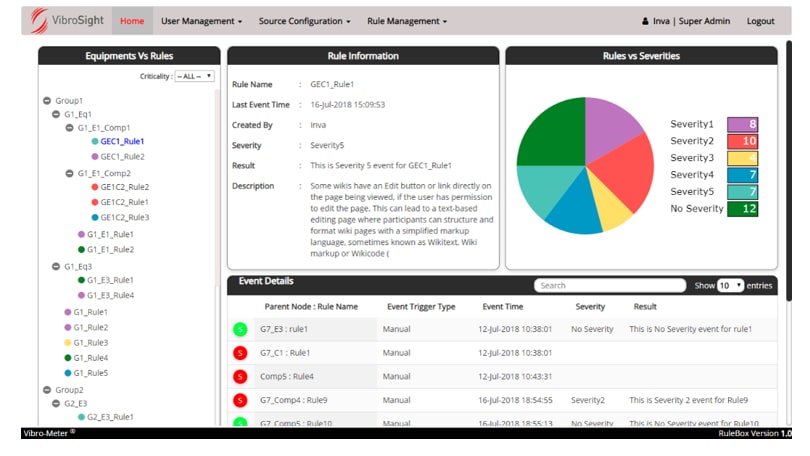
Task: Click the Event Details search field
Action: point(608,285)
